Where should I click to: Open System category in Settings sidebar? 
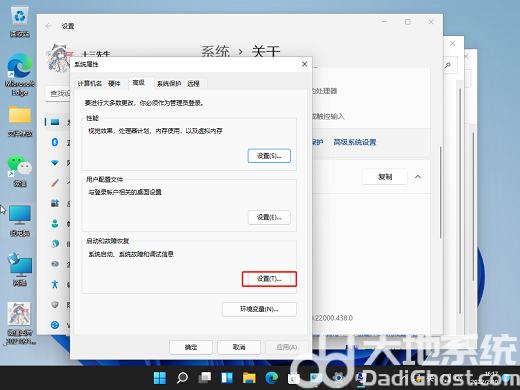click(55, 122)
